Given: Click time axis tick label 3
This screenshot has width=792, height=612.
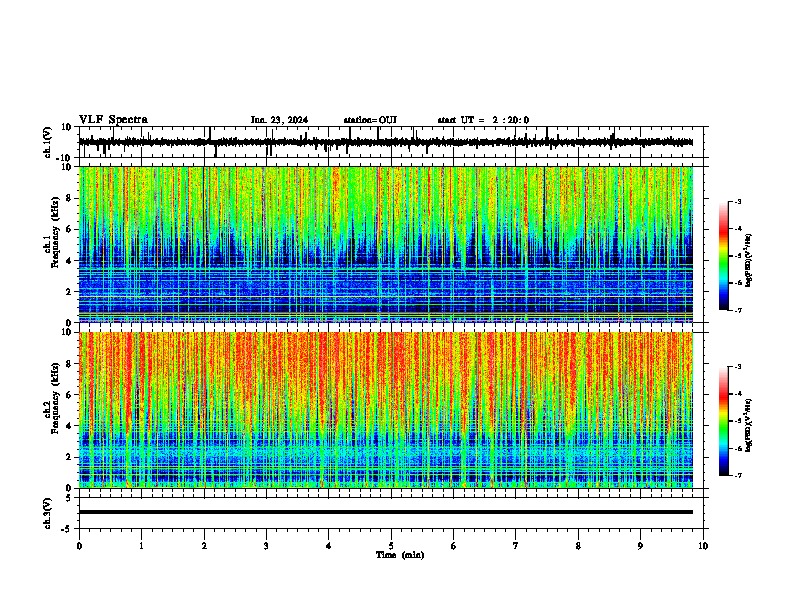Looking at the screenshot, I should point(266,546).
